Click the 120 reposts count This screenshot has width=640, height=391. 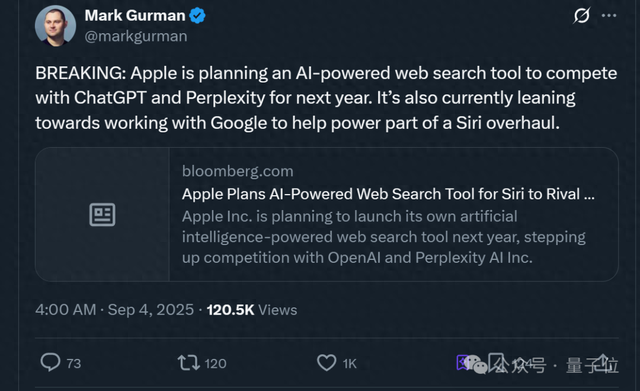(216, 363)
